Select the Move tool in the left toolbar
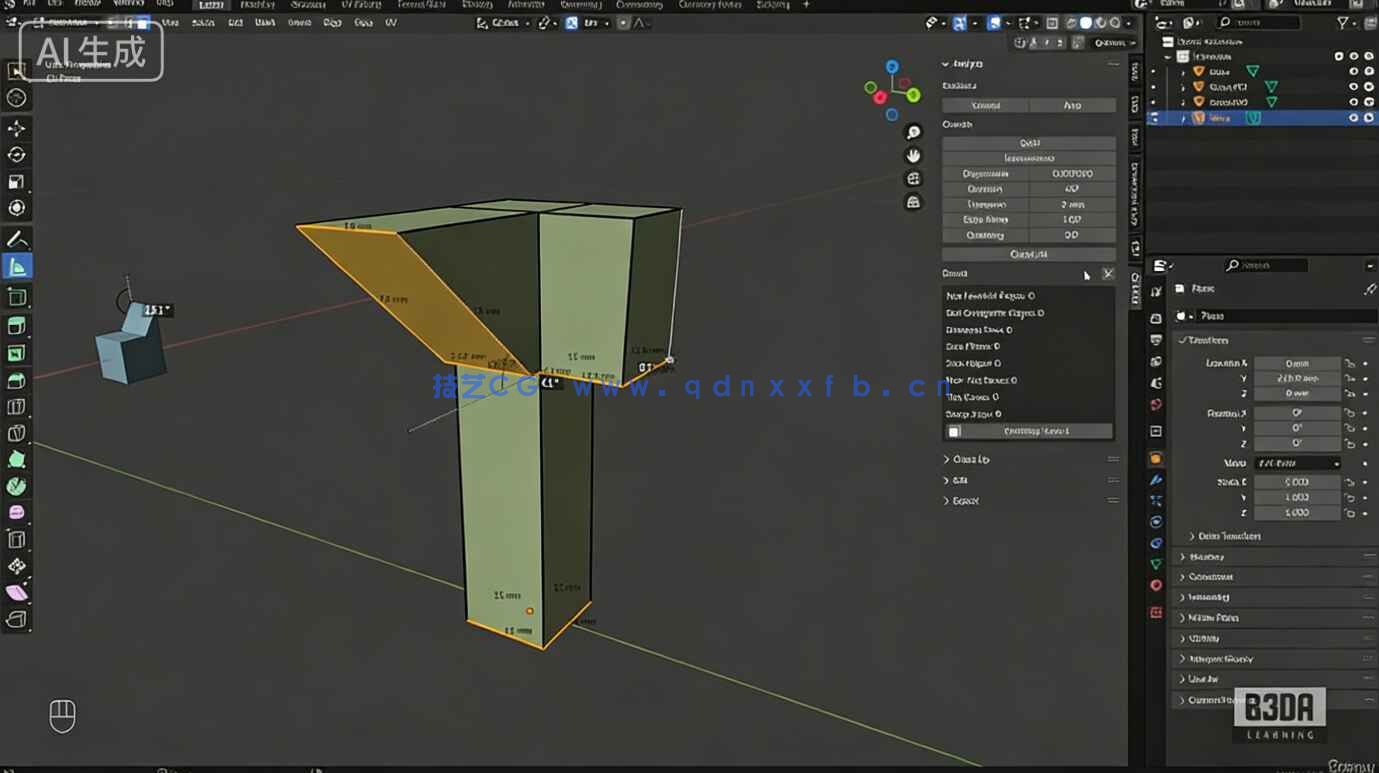 (15, 128)
